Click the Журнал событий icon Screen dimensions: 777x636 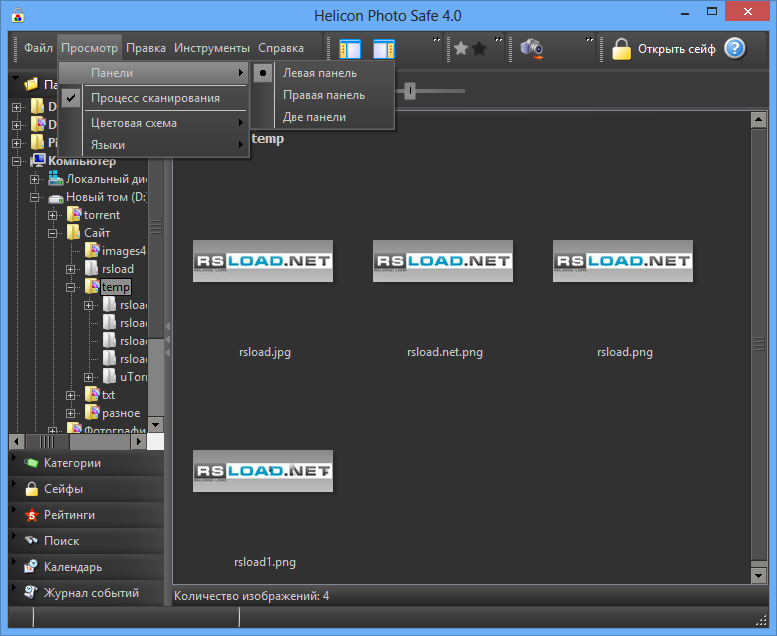pyautogui.click(x=31, y=592)
